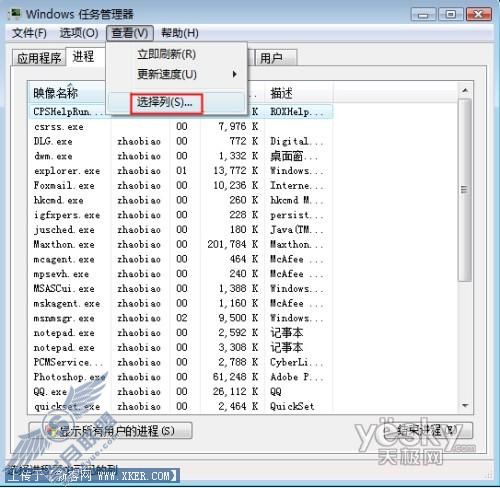Open the 文件(F) menu
The height and width of the screenshot is (488, 500).
coord(29,33)
